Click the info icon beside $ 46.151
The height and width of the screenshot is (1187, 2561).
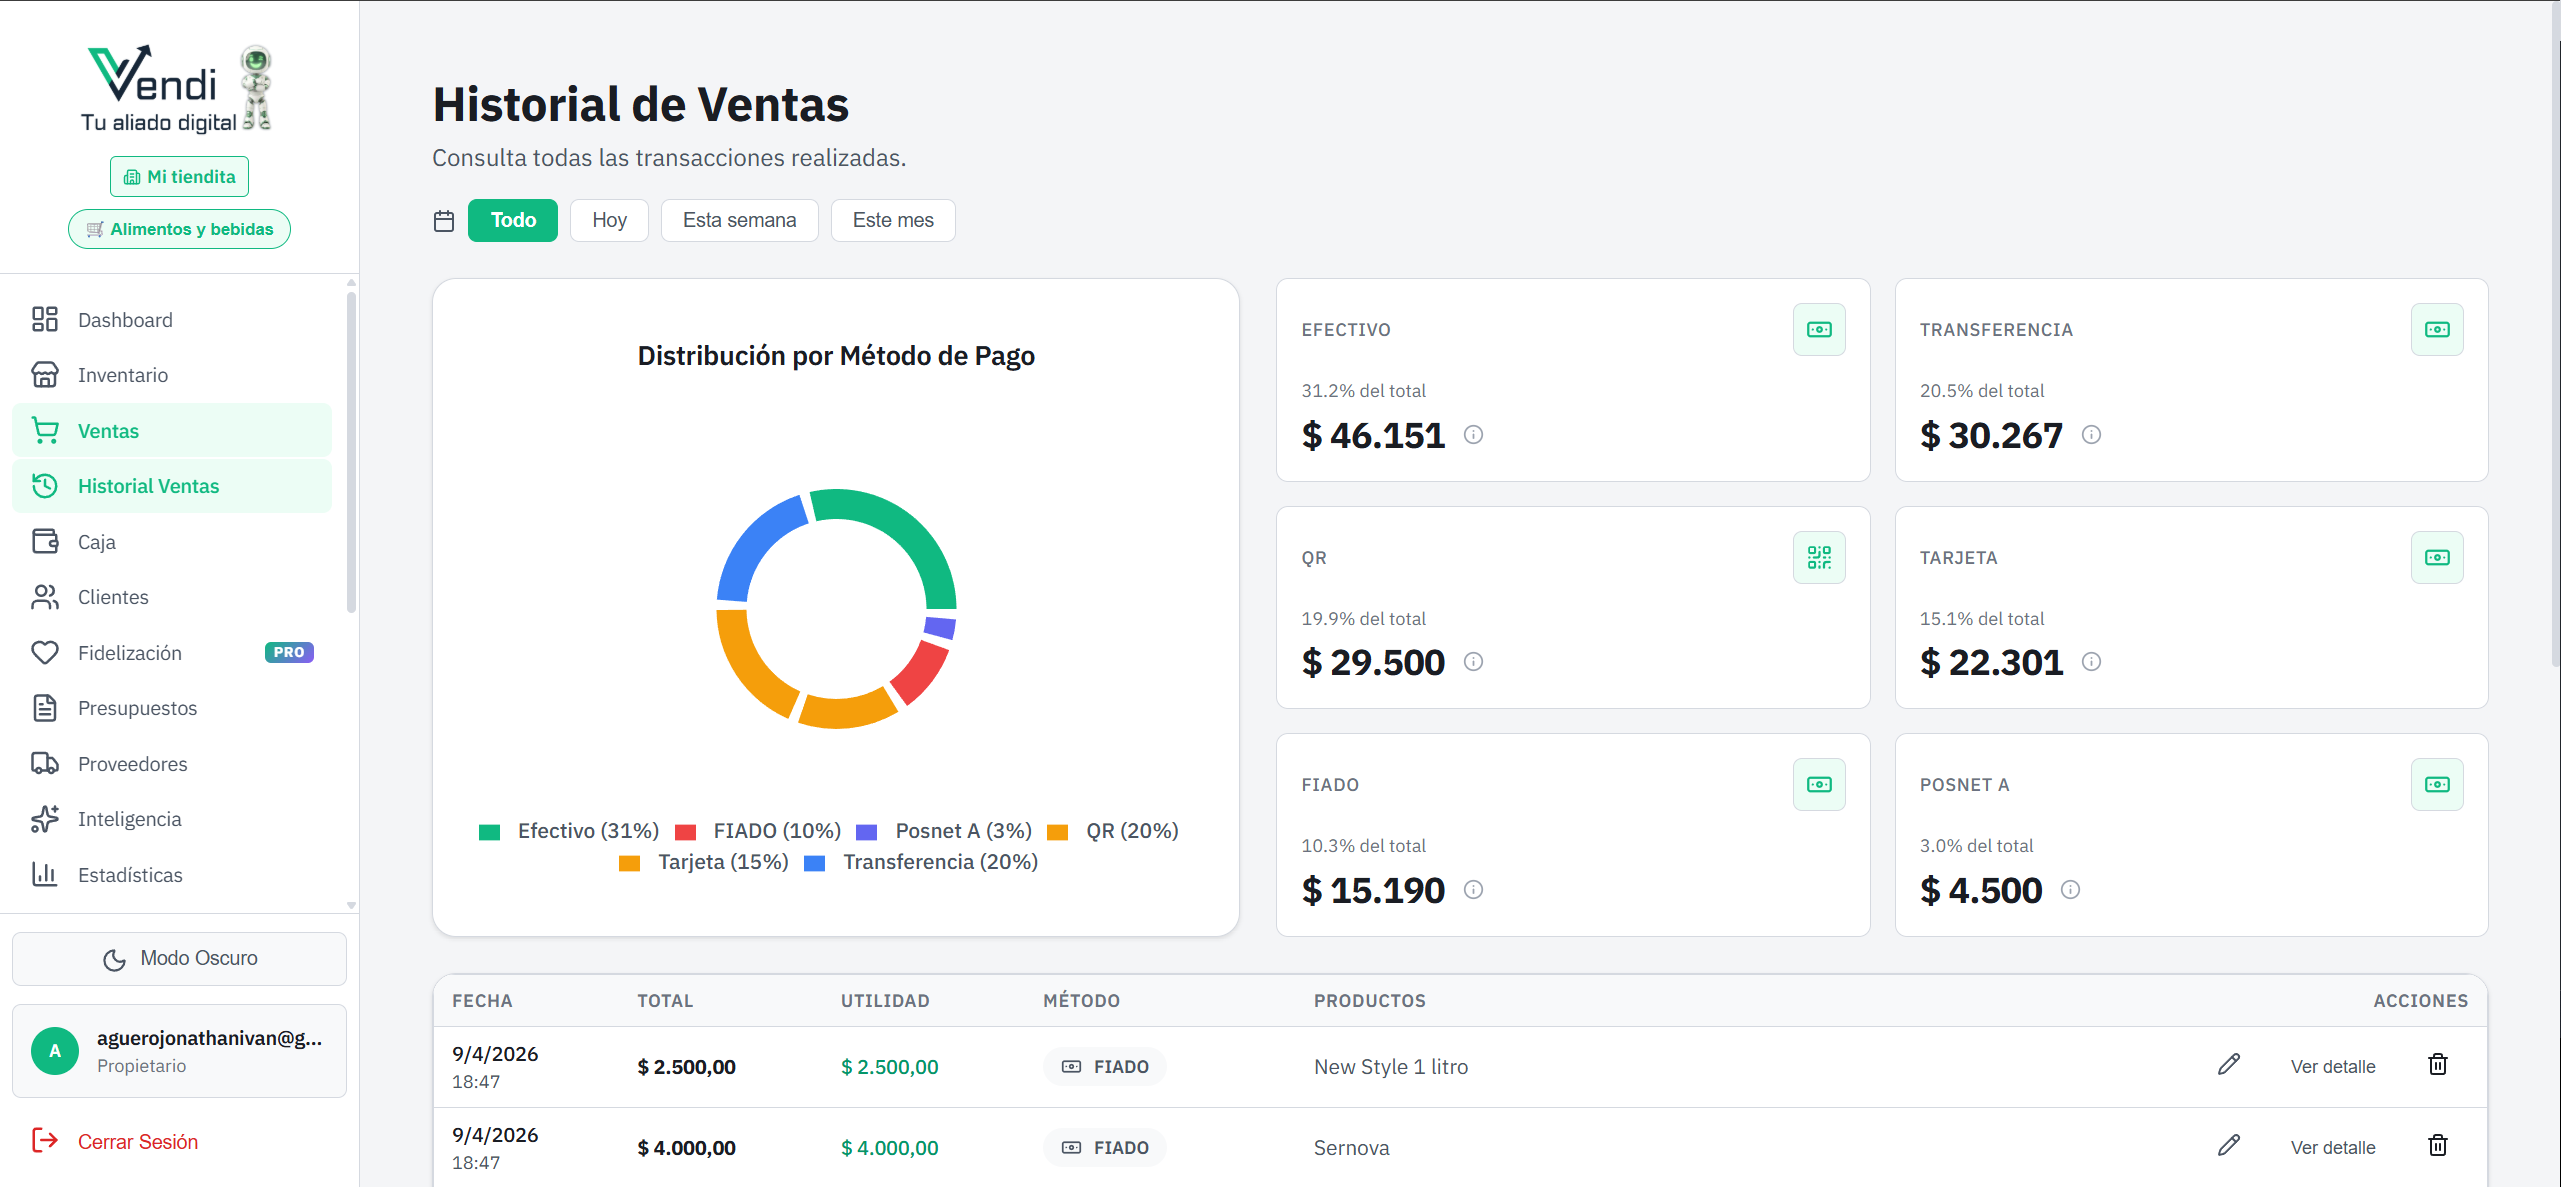pyautogui.click(x=1474, y=435)
